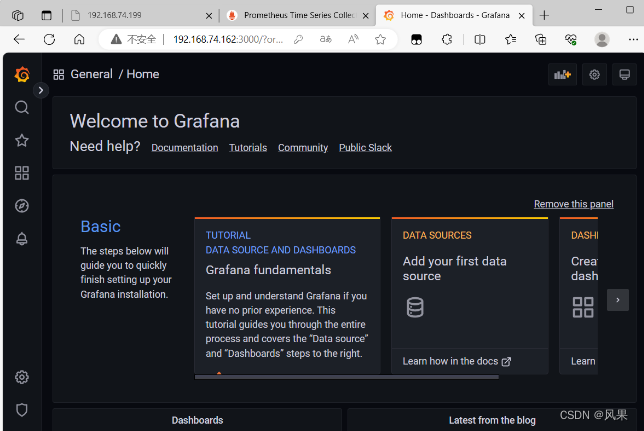Go to browser home page
Screen dimensions: 644x431
point(79,39)
